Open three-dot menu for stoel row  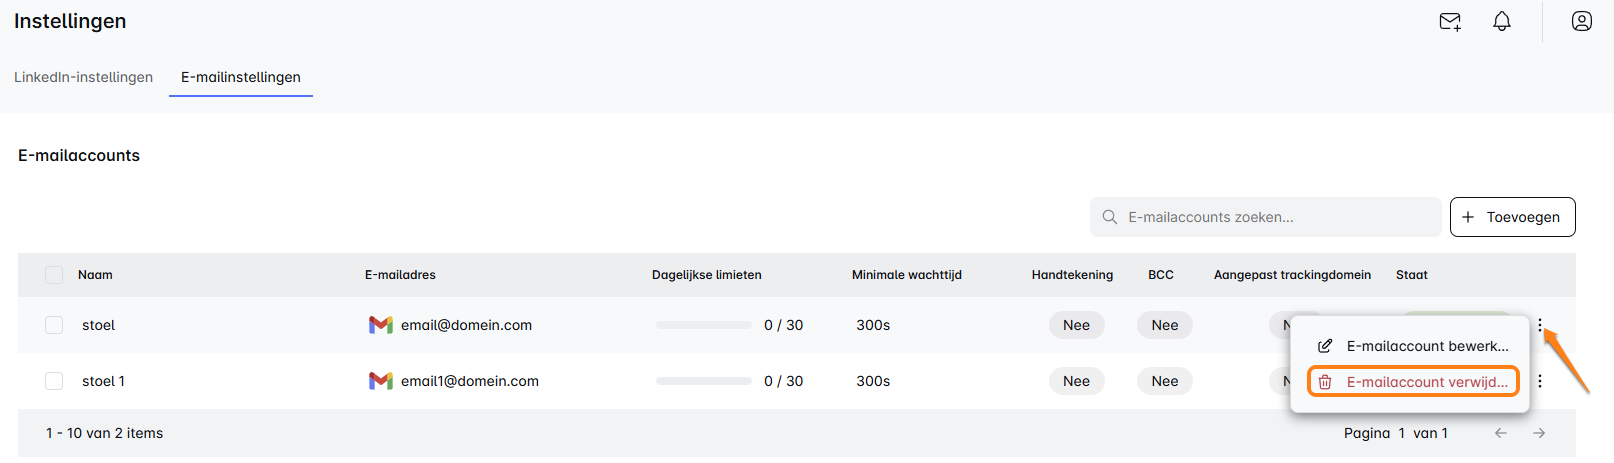[1541, 325]
